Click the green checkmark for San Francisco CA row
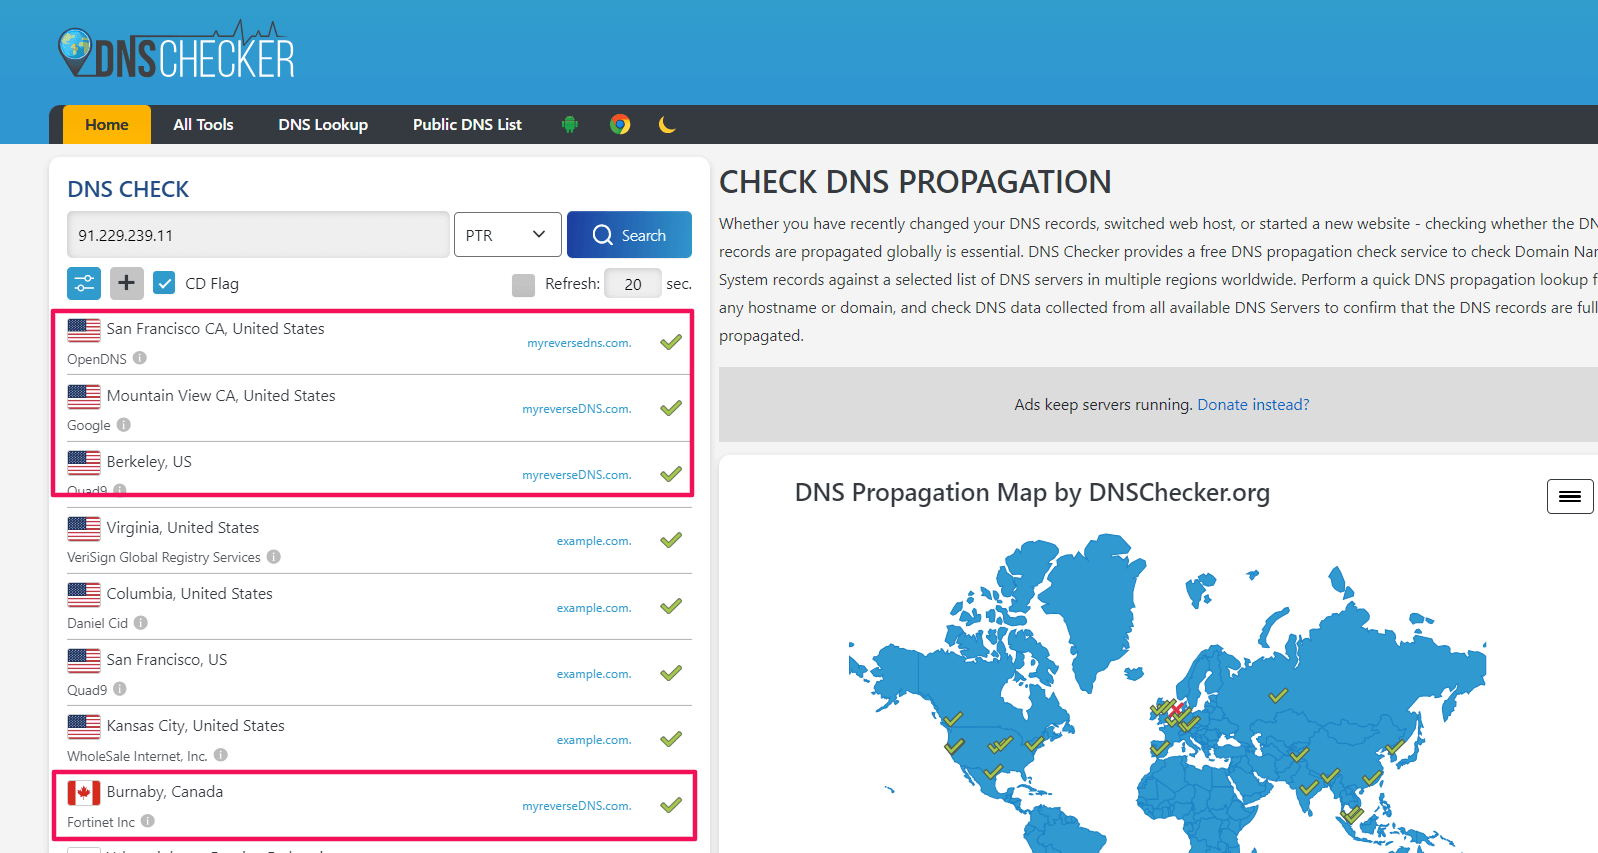 671,342
